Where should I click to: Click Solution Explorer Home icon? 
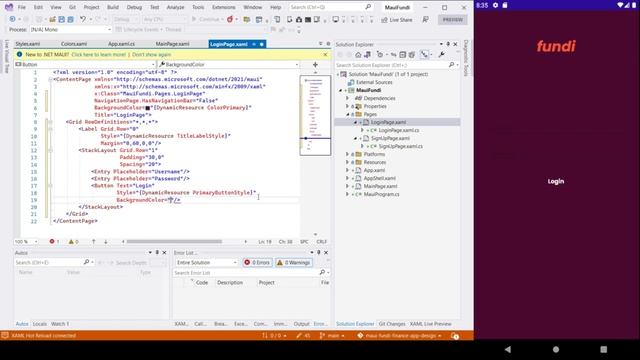[x=358, y=55]
